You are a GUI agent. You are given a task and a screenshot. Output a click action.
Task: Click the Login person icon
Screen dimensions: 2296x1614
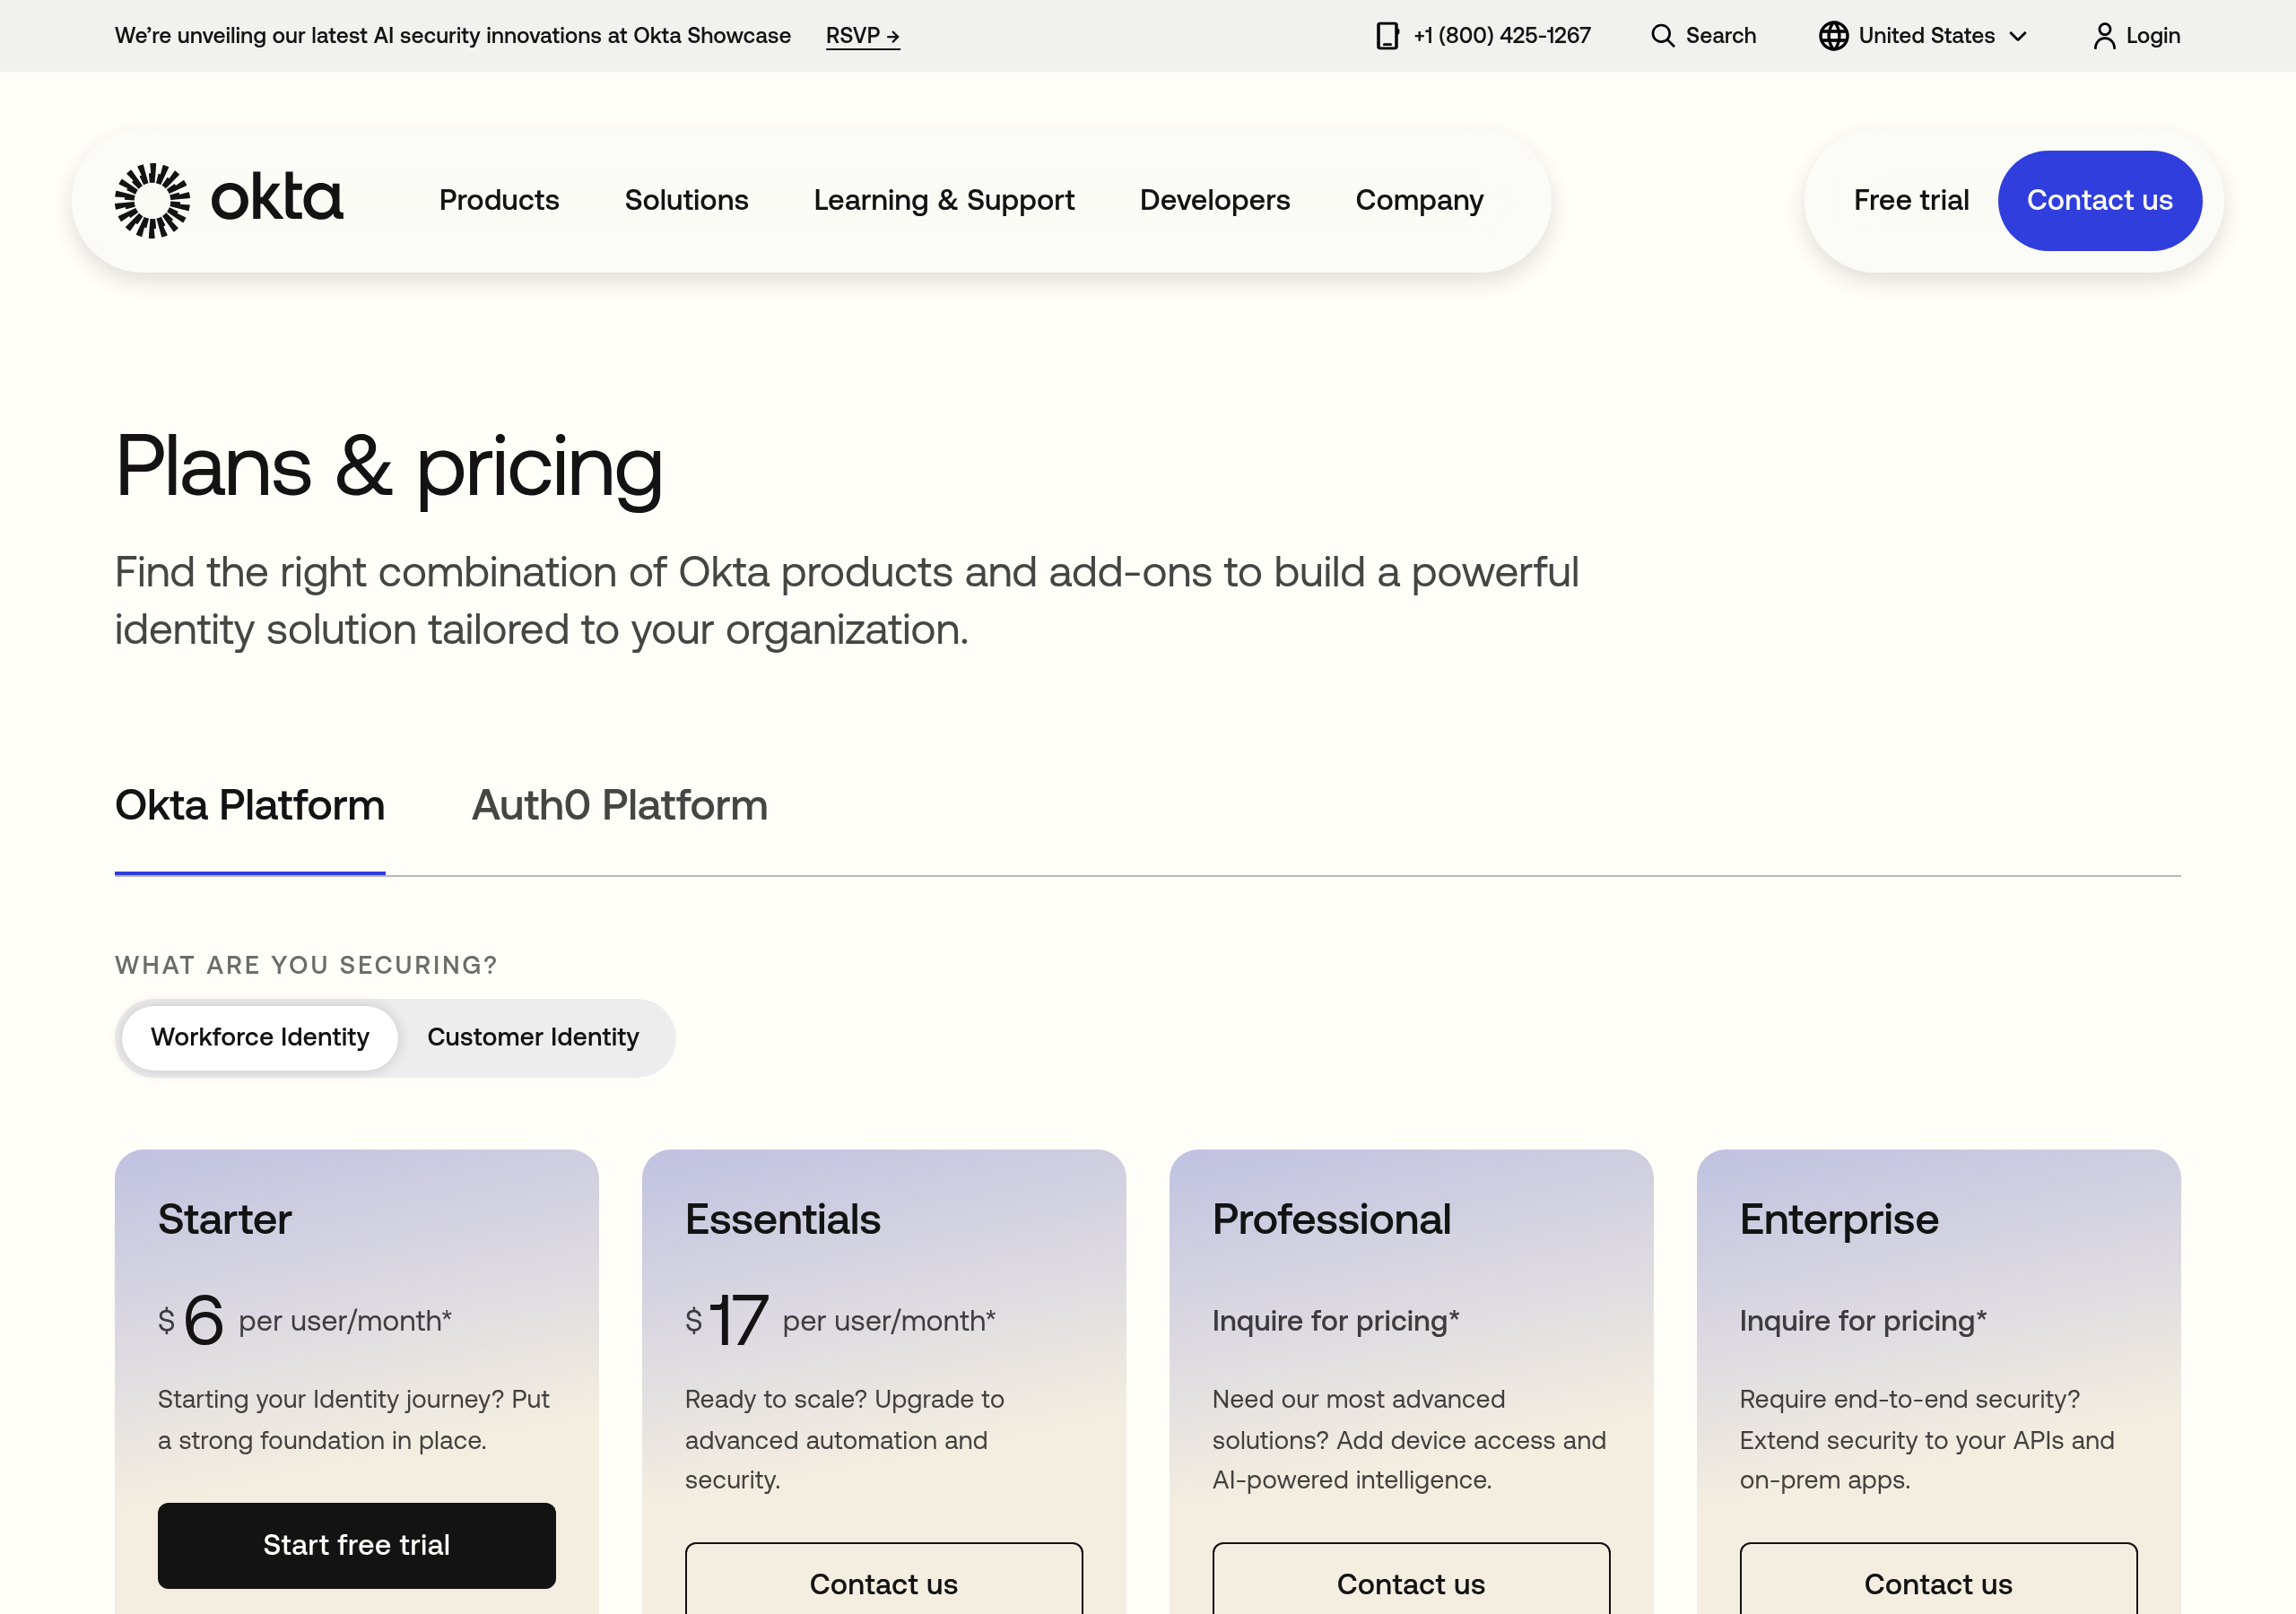[x=2104, y=35]
